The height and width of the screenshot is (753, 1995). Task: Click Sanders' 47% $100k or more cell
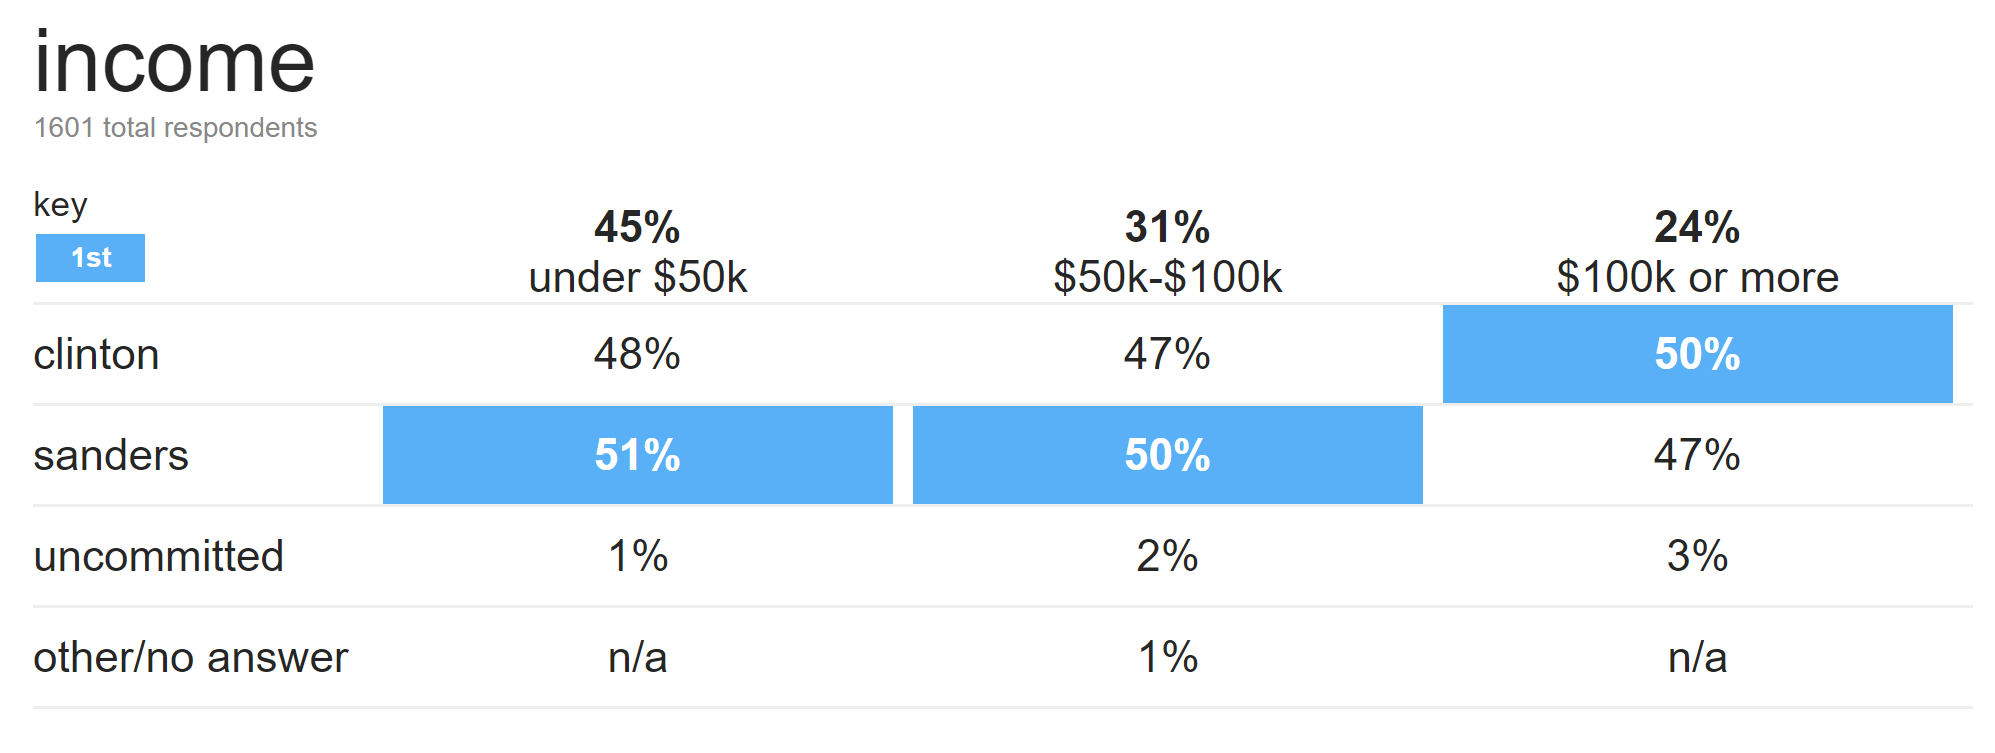coord(1697,456)
